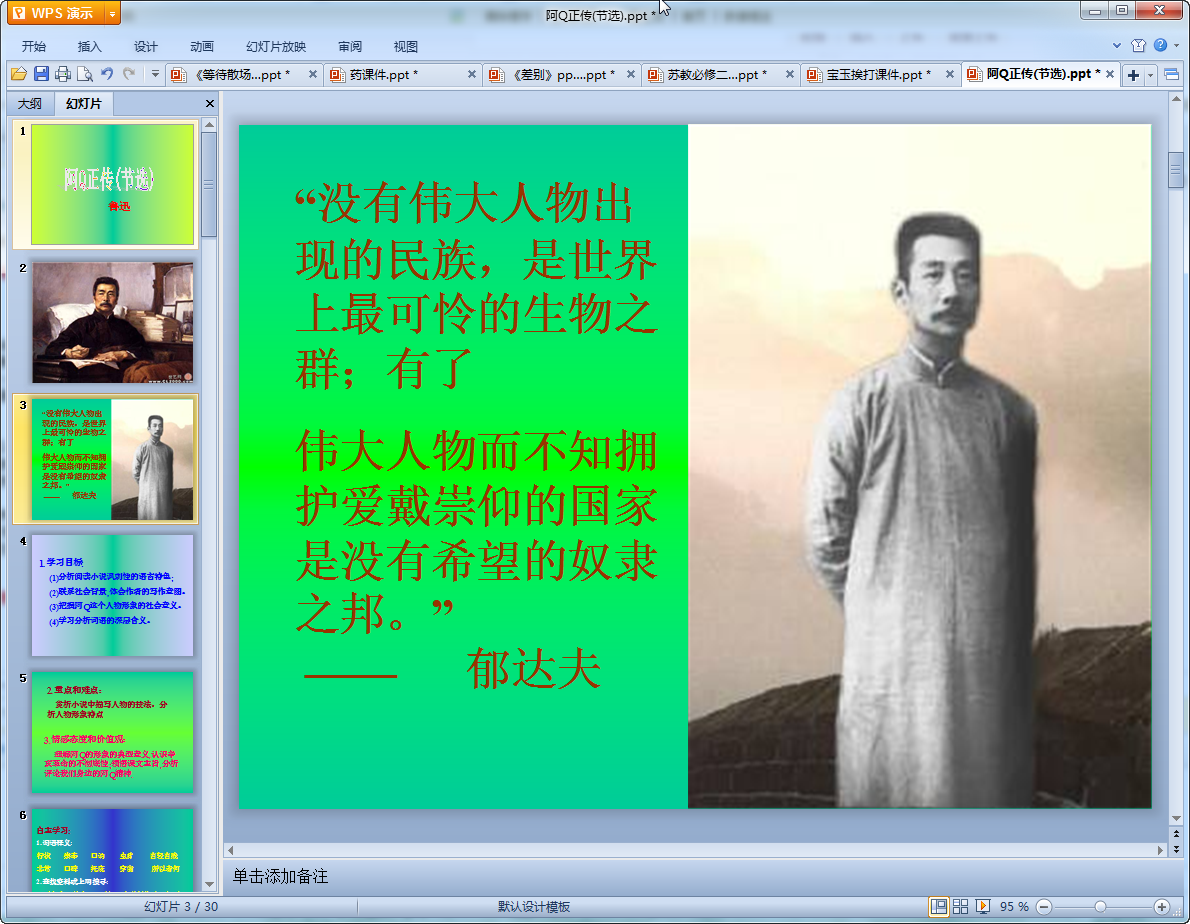Start slideshow from status bar icon
1190x924 pixels.
tap(983, 907)
